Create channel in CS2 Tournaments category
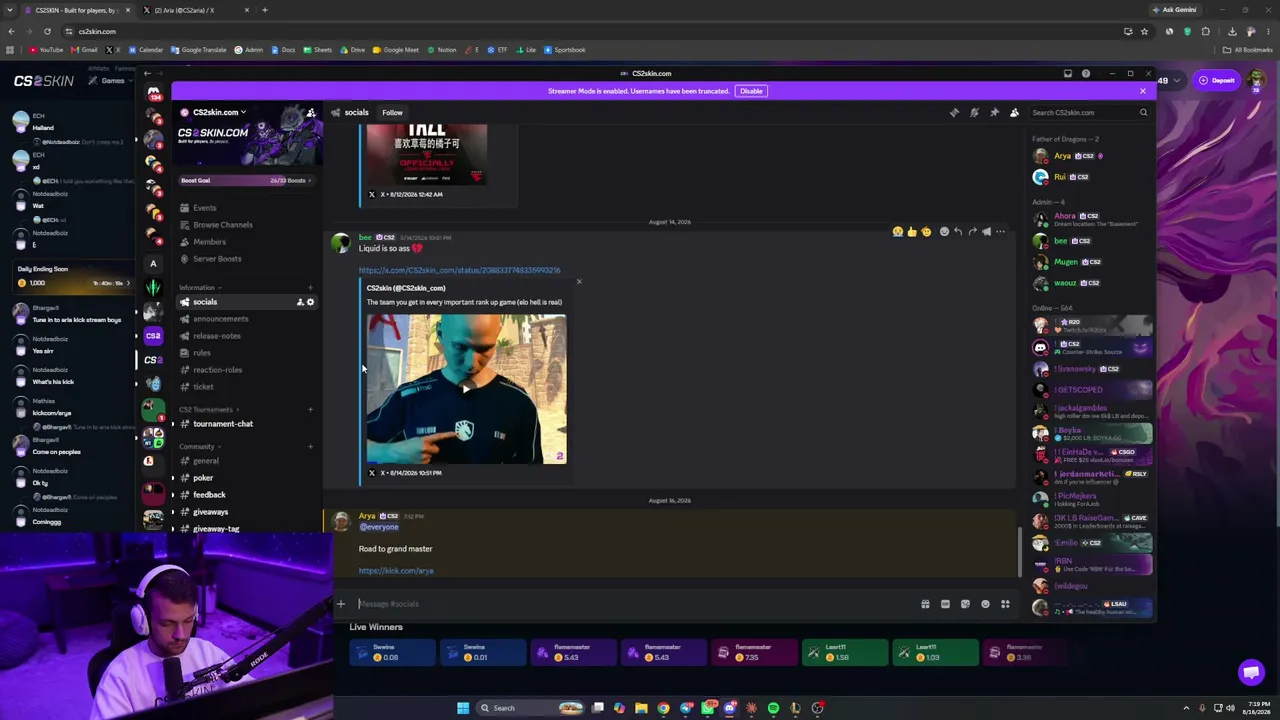Viewport: 1280px width, 720px height. pyautogui.click(x=310, y=410)
